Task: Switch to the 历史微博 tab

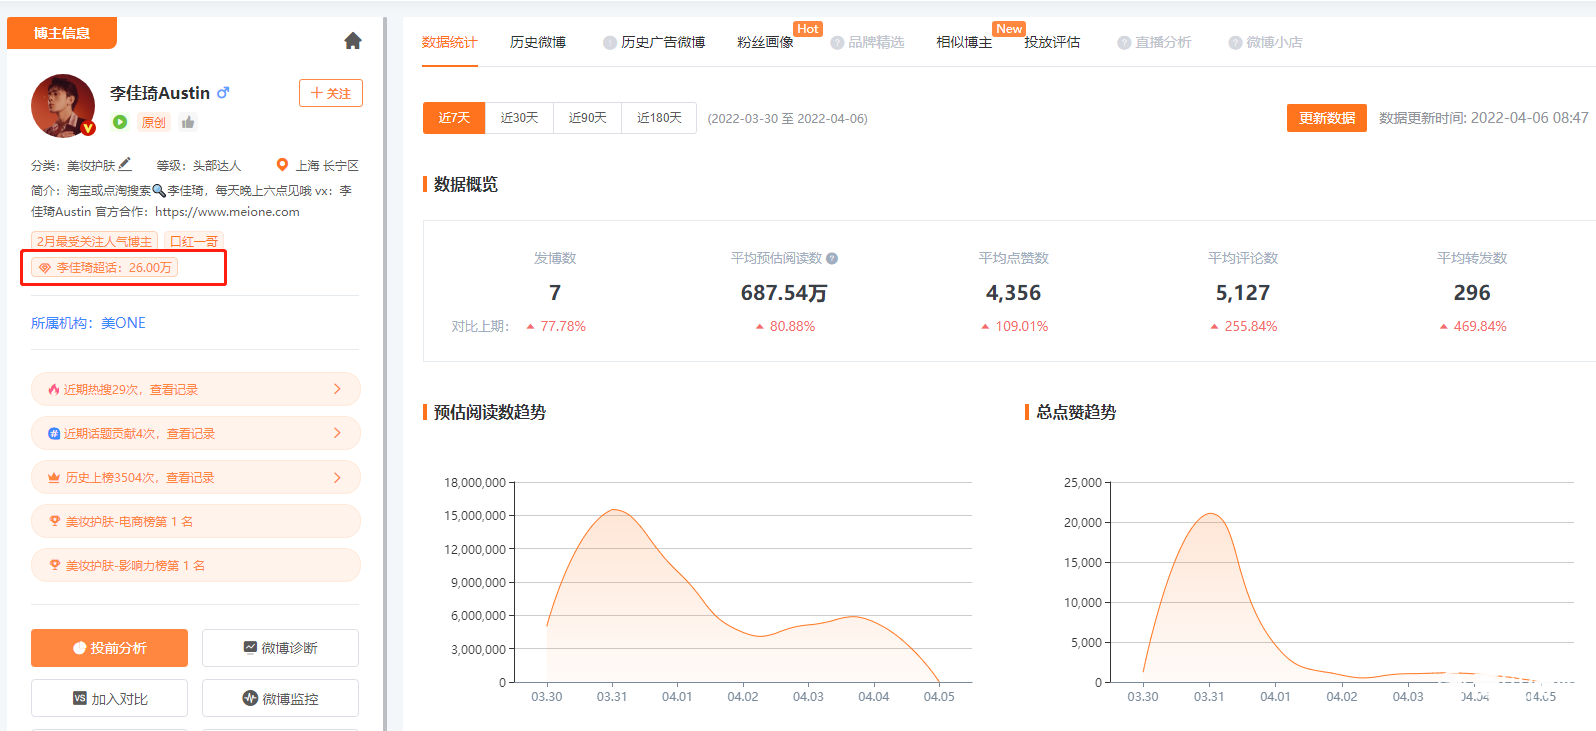Action: click(x=538, y=42)
